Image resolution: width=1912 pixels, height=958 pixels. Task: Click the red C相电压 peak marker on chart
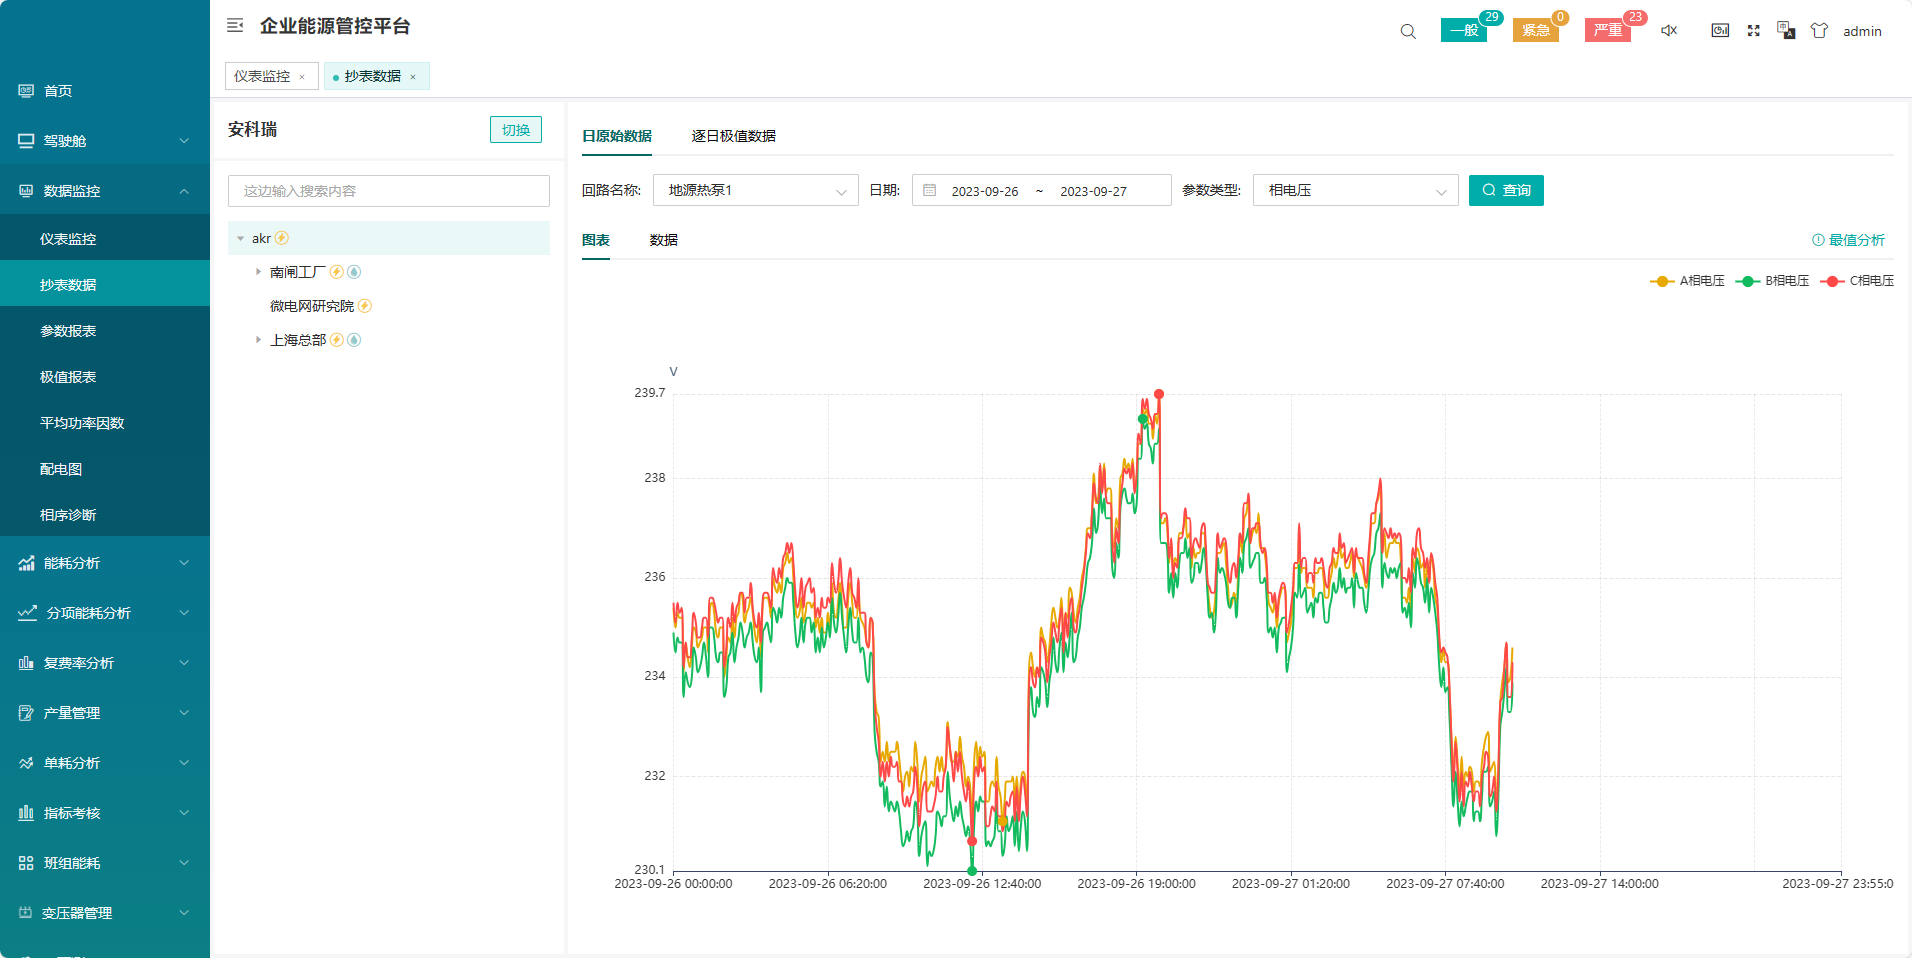point(1159,394)
